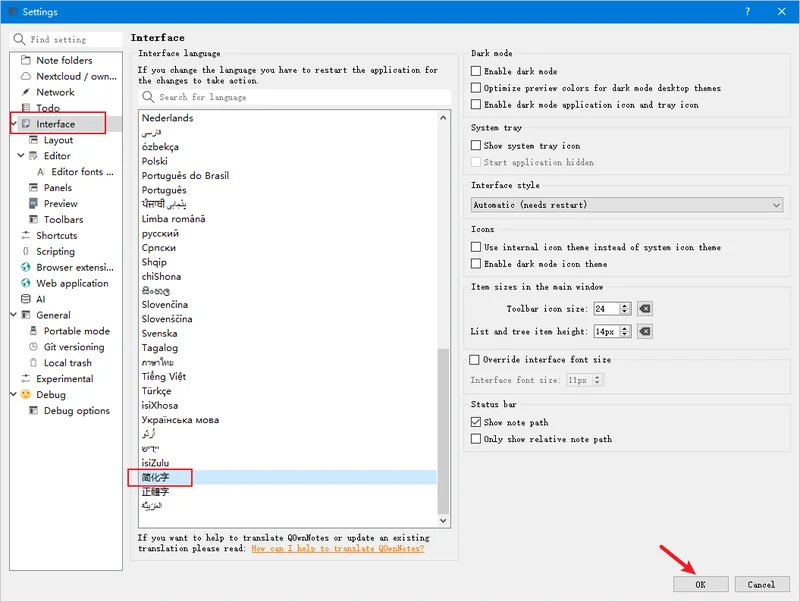Screen dimensions: 800x602
Task: Click the Scripting braces icon
Action: coord(26,251)
